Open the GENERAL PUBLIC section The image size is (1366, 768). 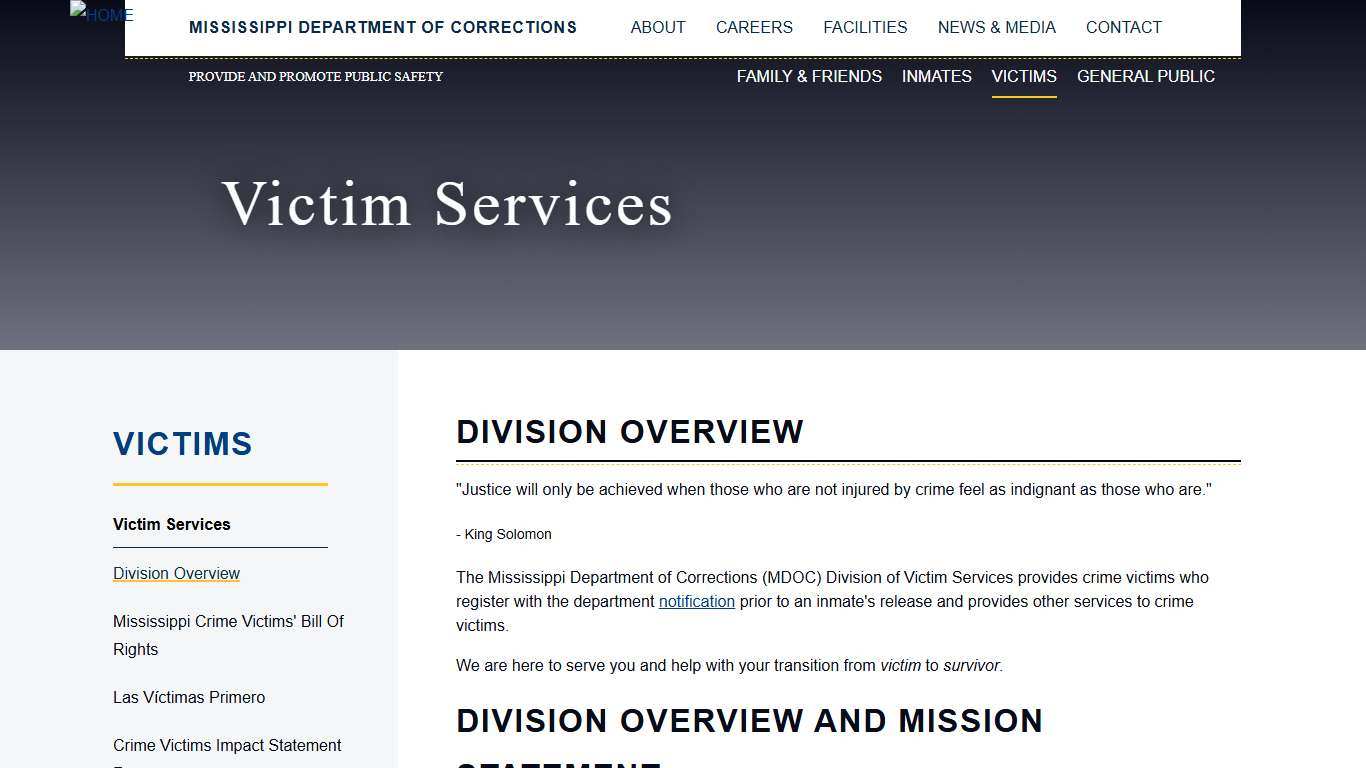1146,76
